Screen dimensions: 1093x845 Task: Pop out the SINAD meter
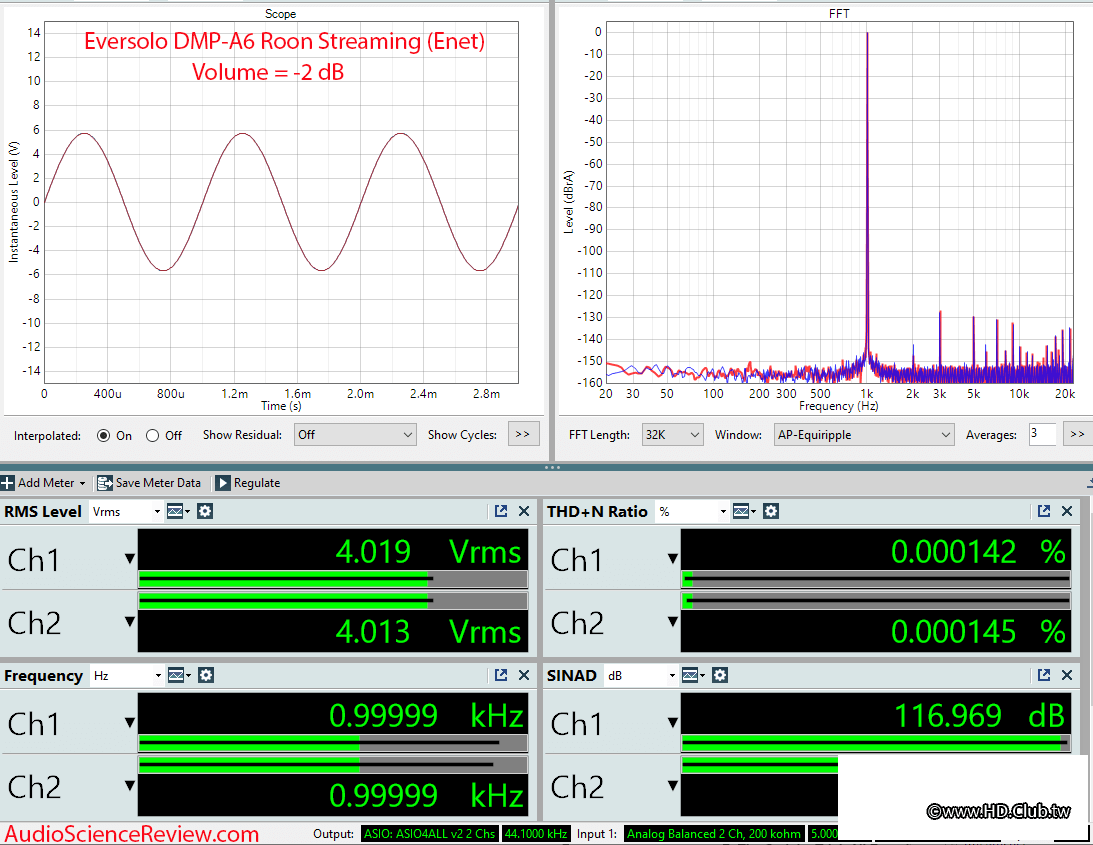[1044, 675]
